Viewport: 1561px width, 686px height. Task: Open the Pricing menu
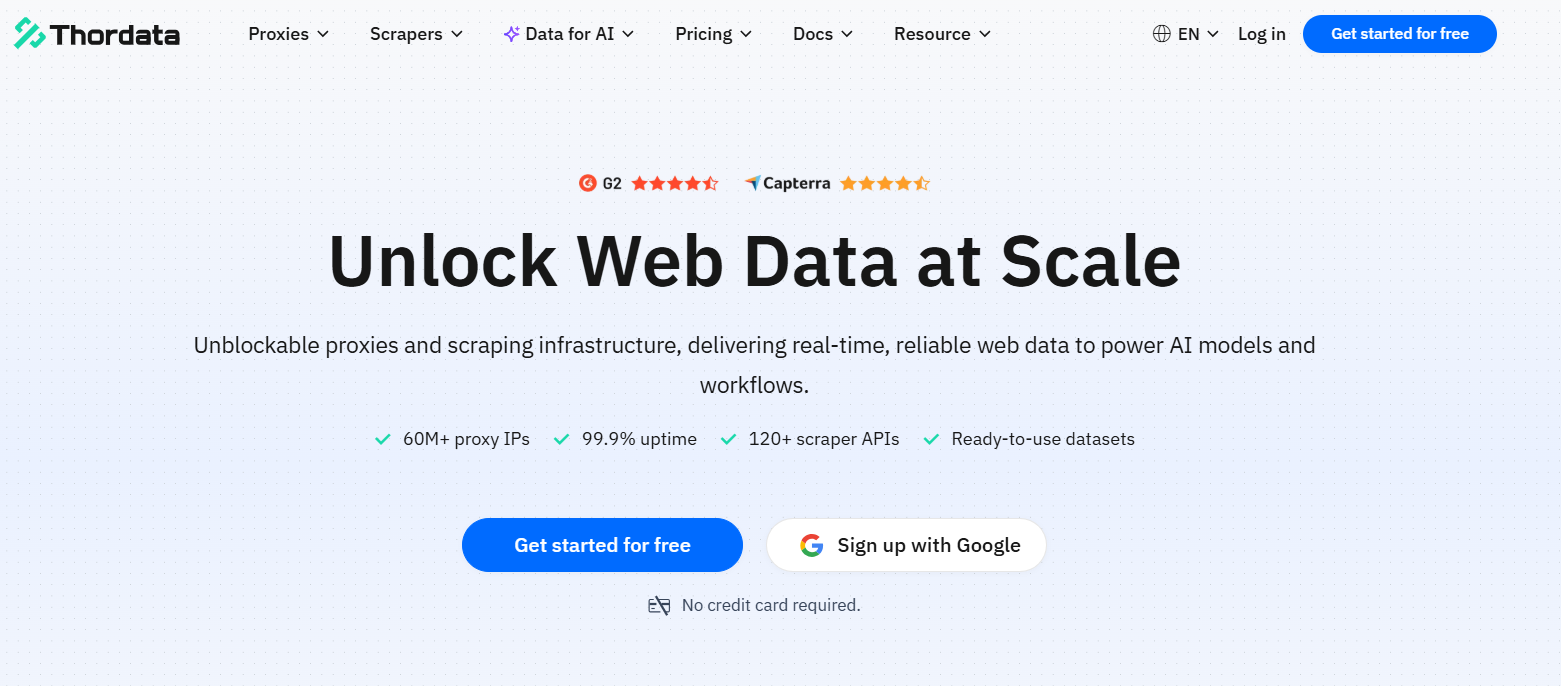[x=714, y=34]
